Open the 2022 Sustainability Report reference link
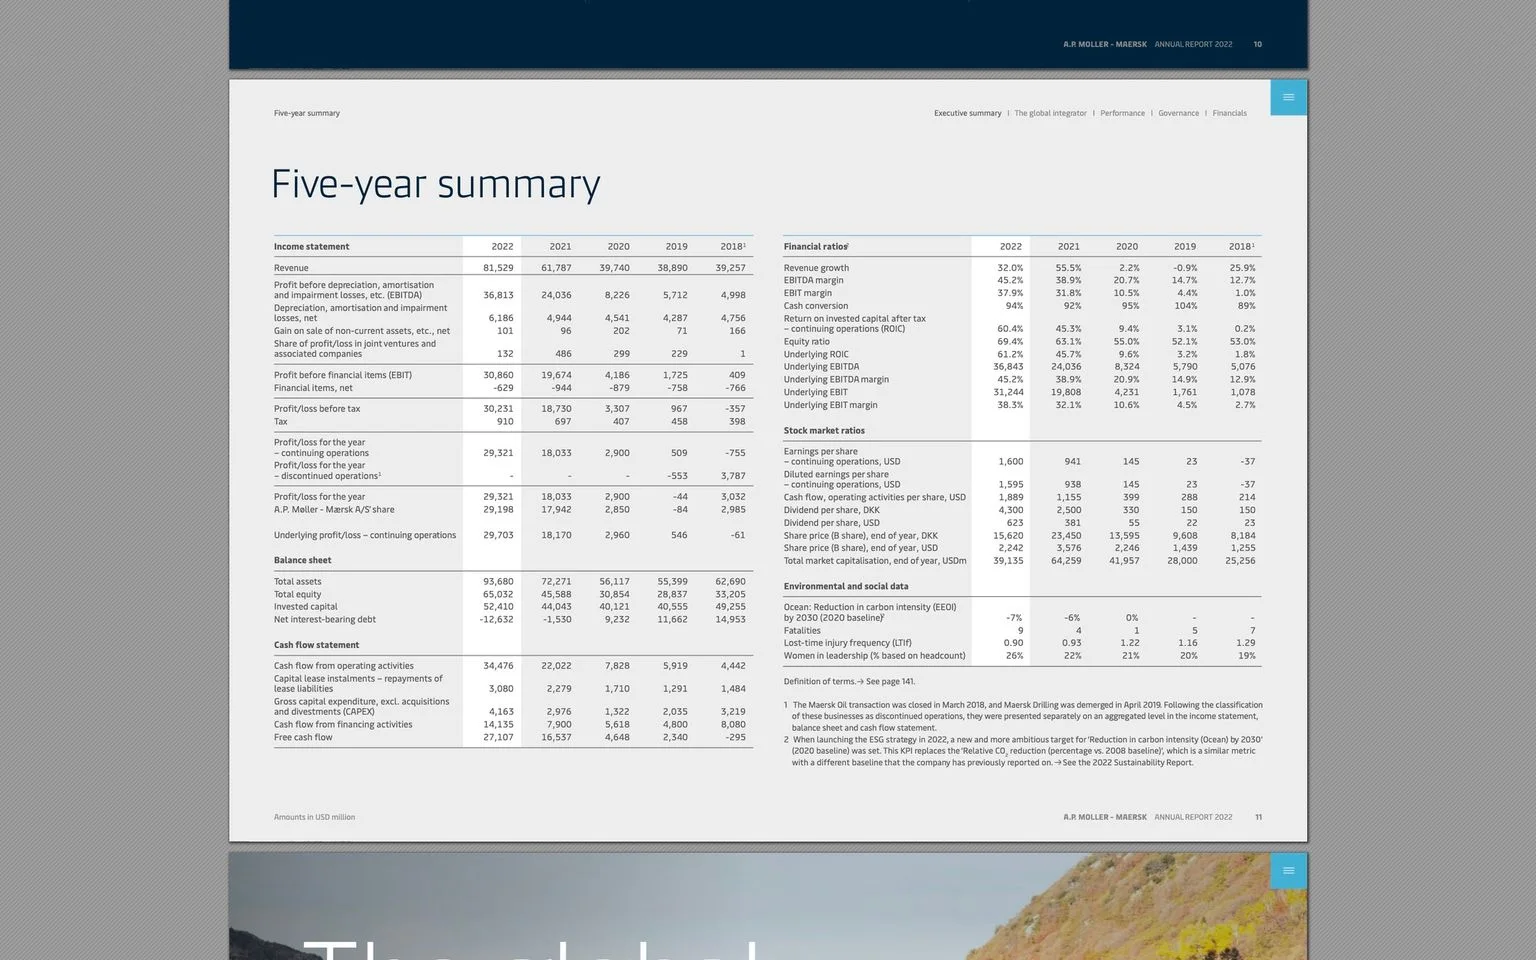The height and width of the screenshot is (960, 1536). (x=1124, y=763)
